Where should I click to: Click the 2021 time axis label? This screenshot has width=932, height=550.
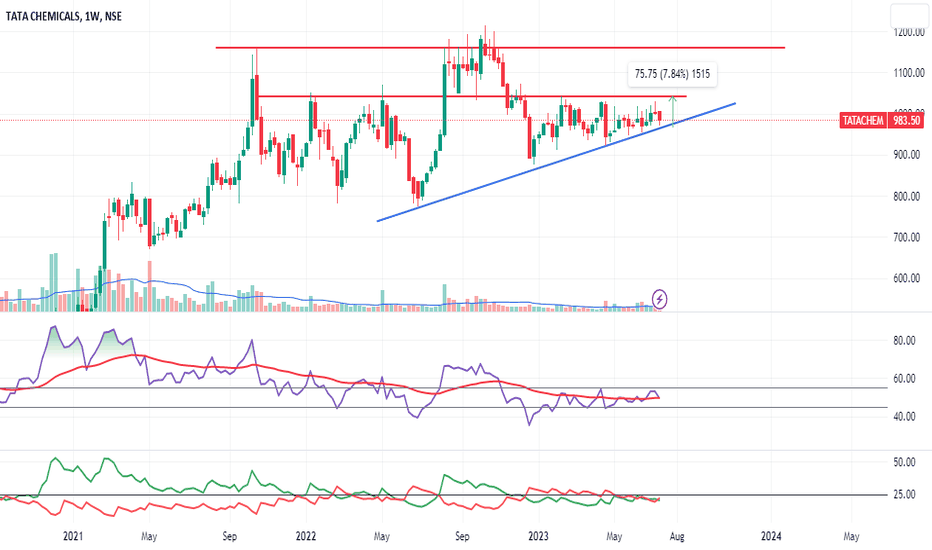pos(73,536)
